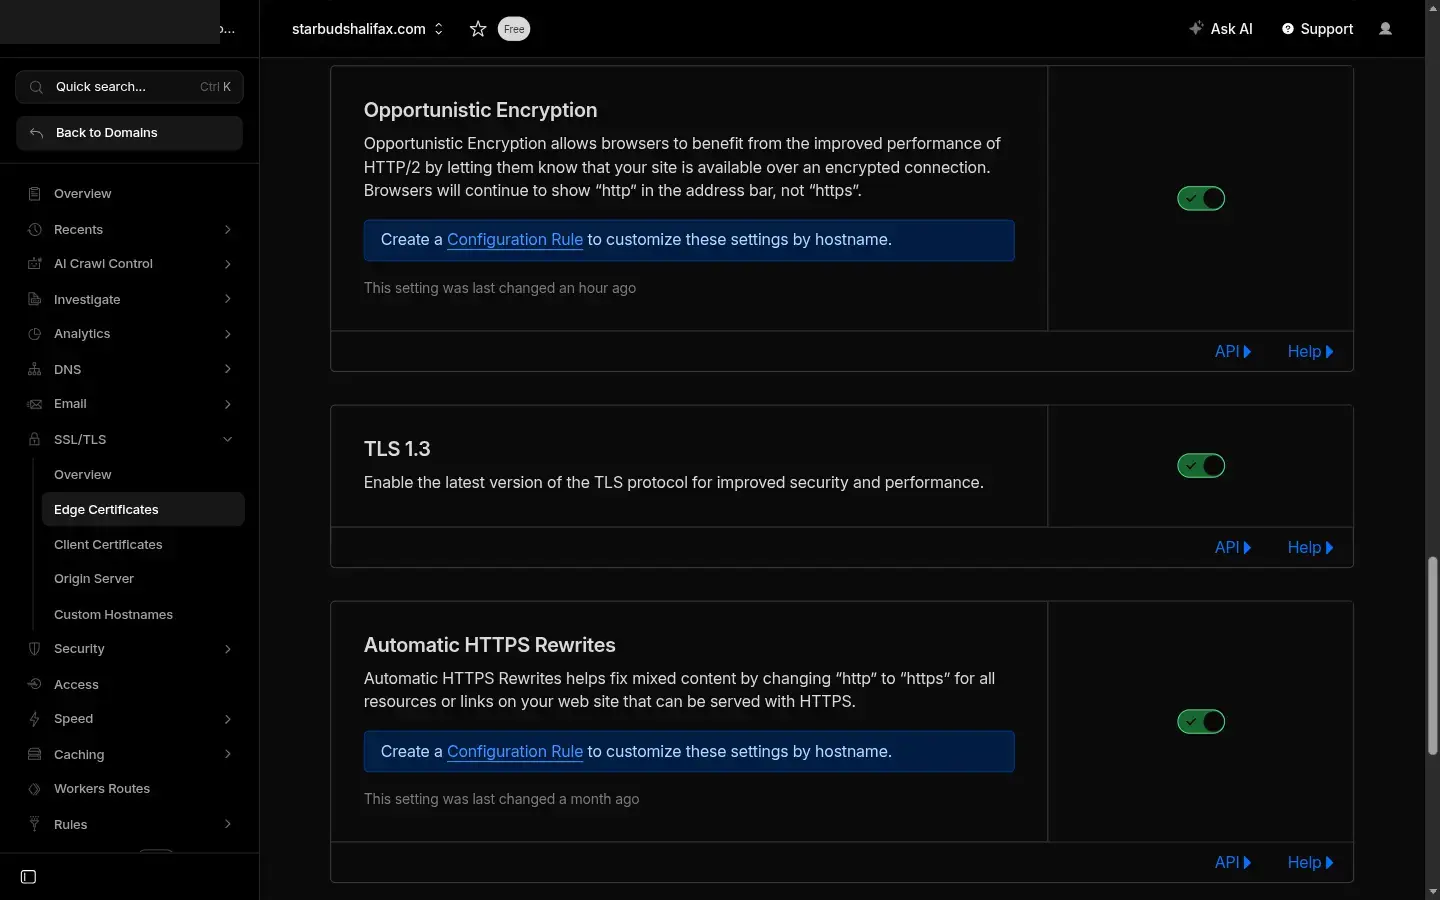Select Workers Routes in the sidebar
1440x900 pixels.
[x=102, y=789]
